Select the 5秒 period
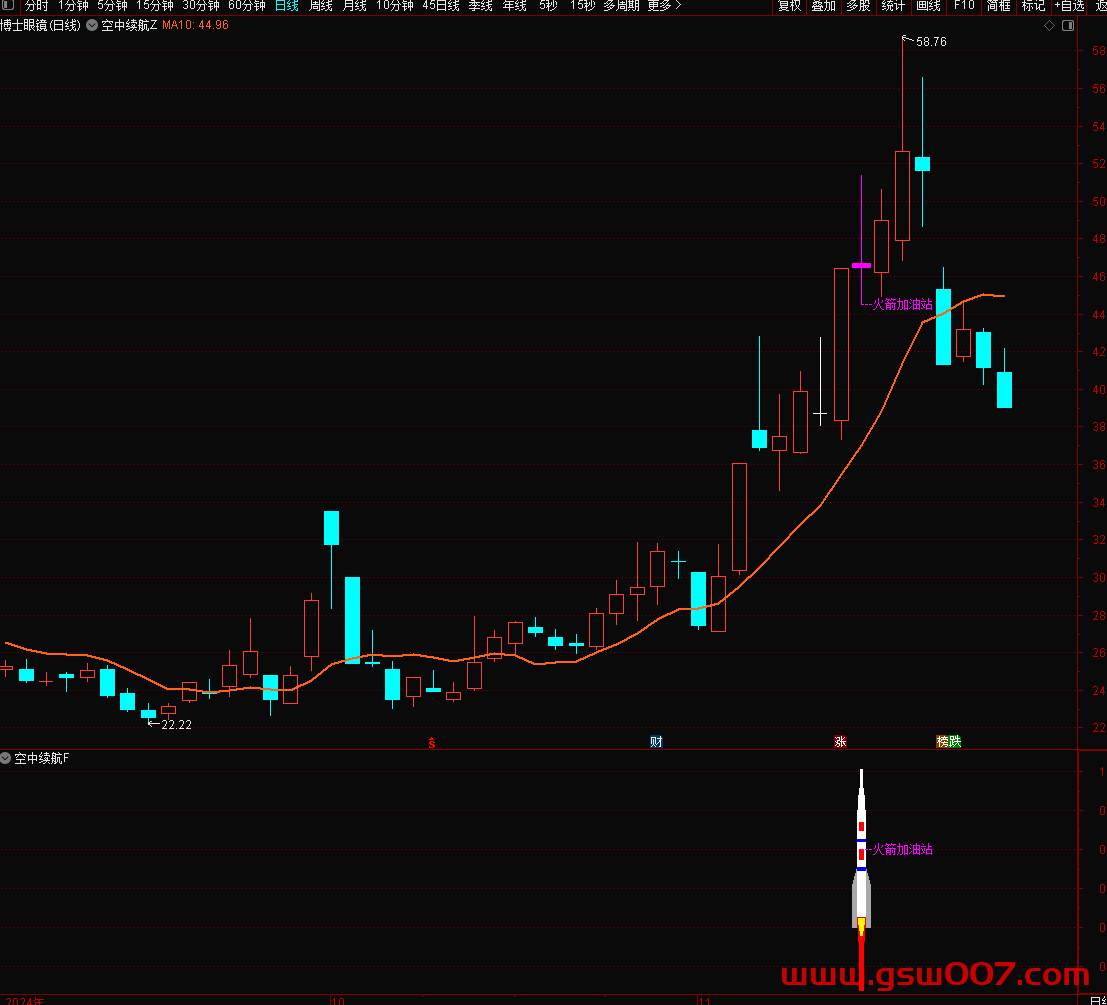This screenshot has width=1107, height=1005. [x=548, y=6]
